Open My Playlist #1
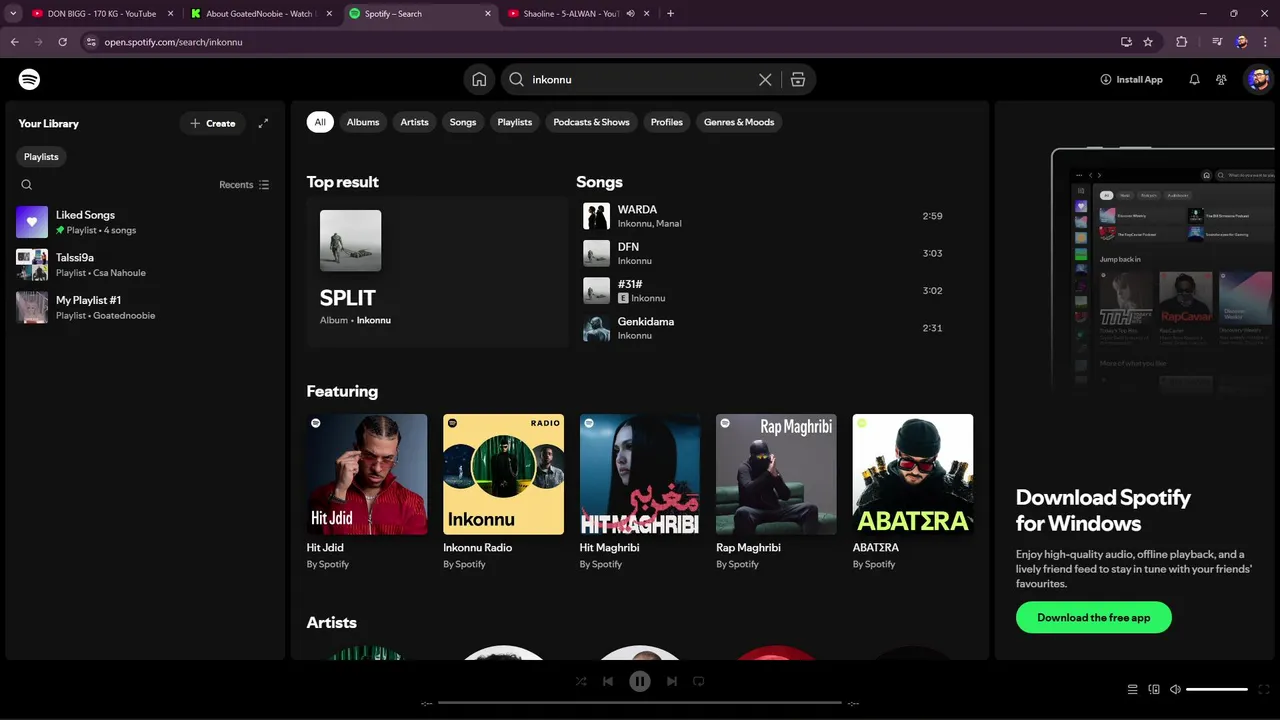The height and width of the screenshot is (720, 1280). pyautogui.click(x=145, y=307)
